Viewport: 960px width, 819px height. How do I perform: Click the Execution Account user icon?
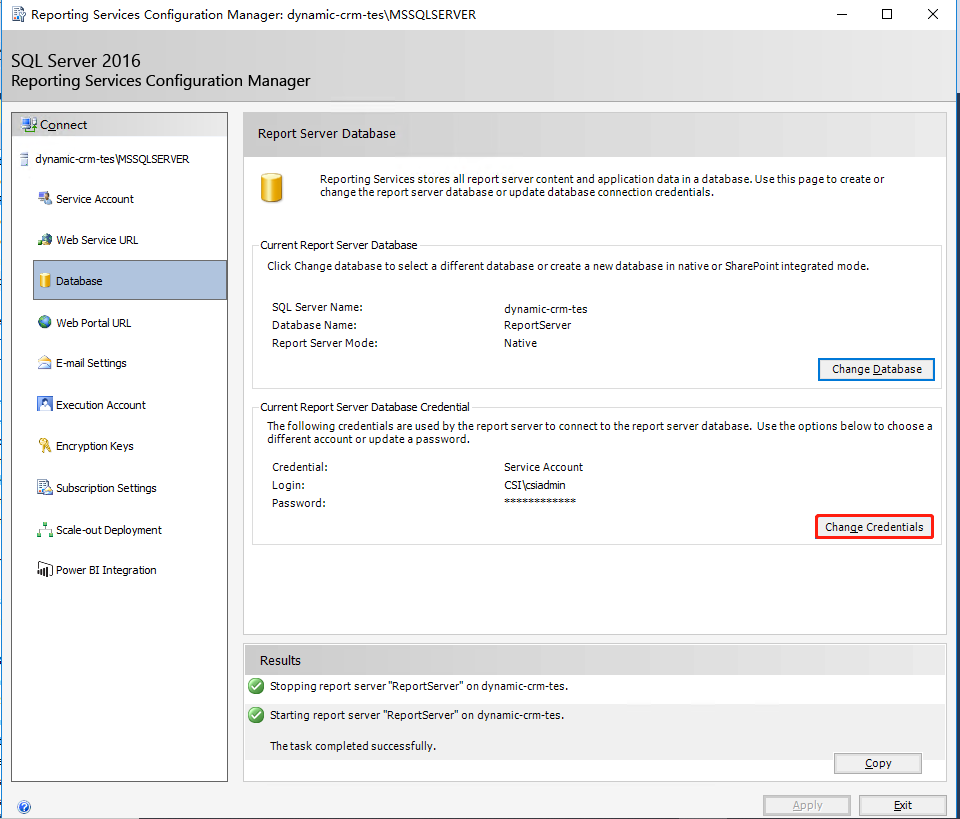point(45,404)
